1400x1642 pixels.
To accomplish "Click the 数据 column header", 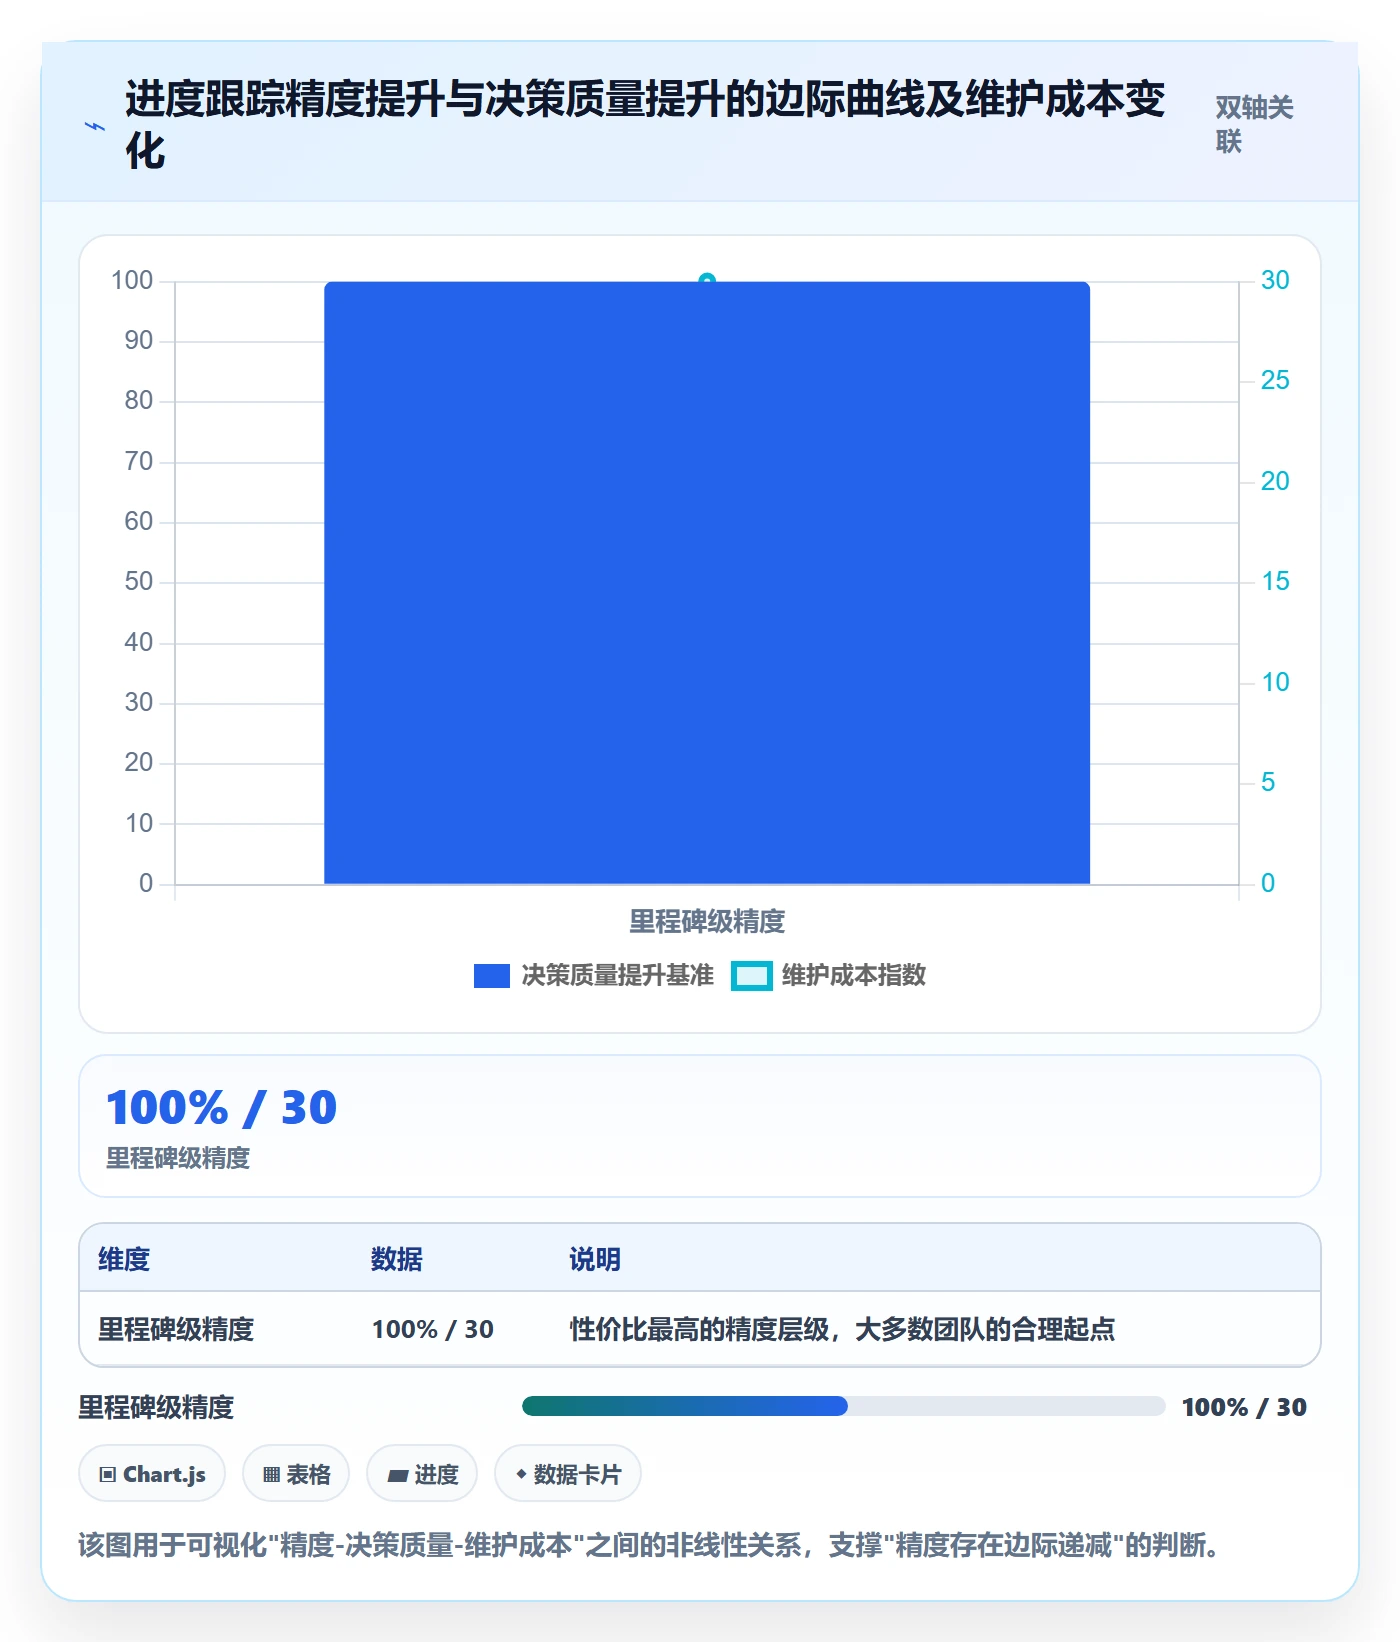I will [396, 1259].
